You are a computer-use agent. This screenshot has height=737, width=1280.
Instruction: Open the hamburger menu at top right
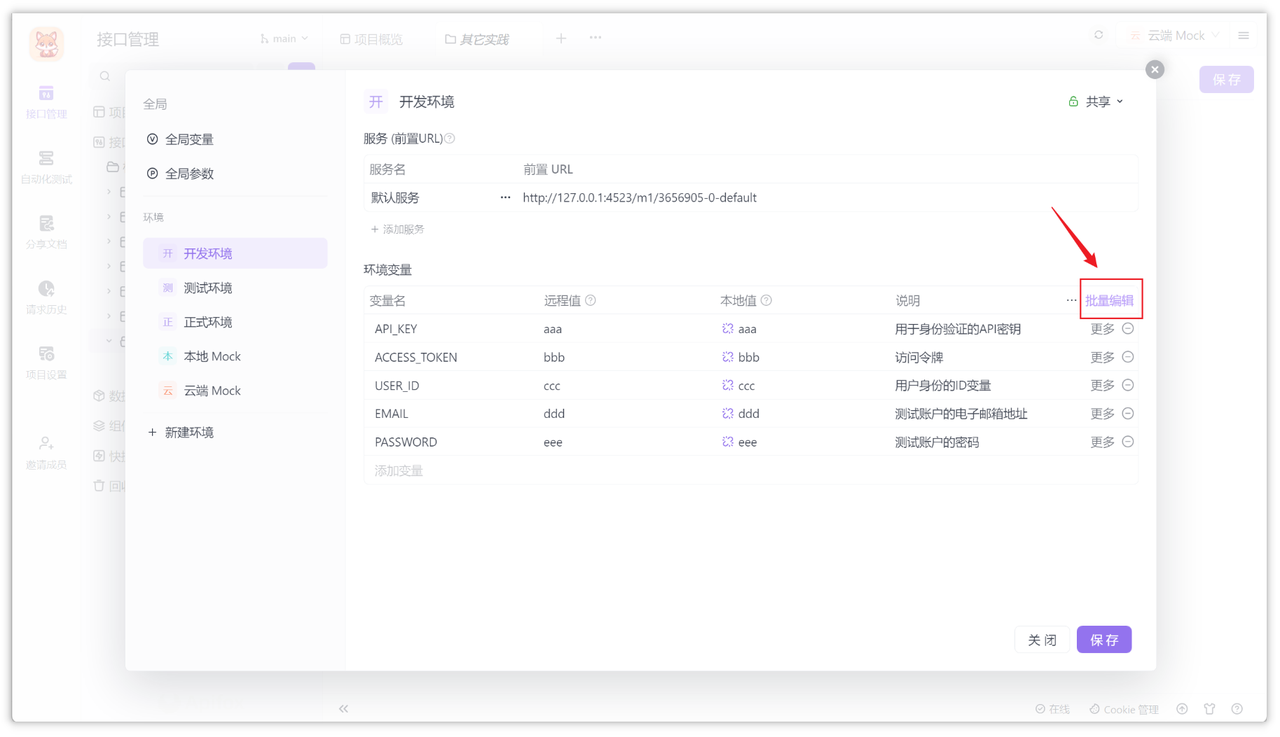1243,35
